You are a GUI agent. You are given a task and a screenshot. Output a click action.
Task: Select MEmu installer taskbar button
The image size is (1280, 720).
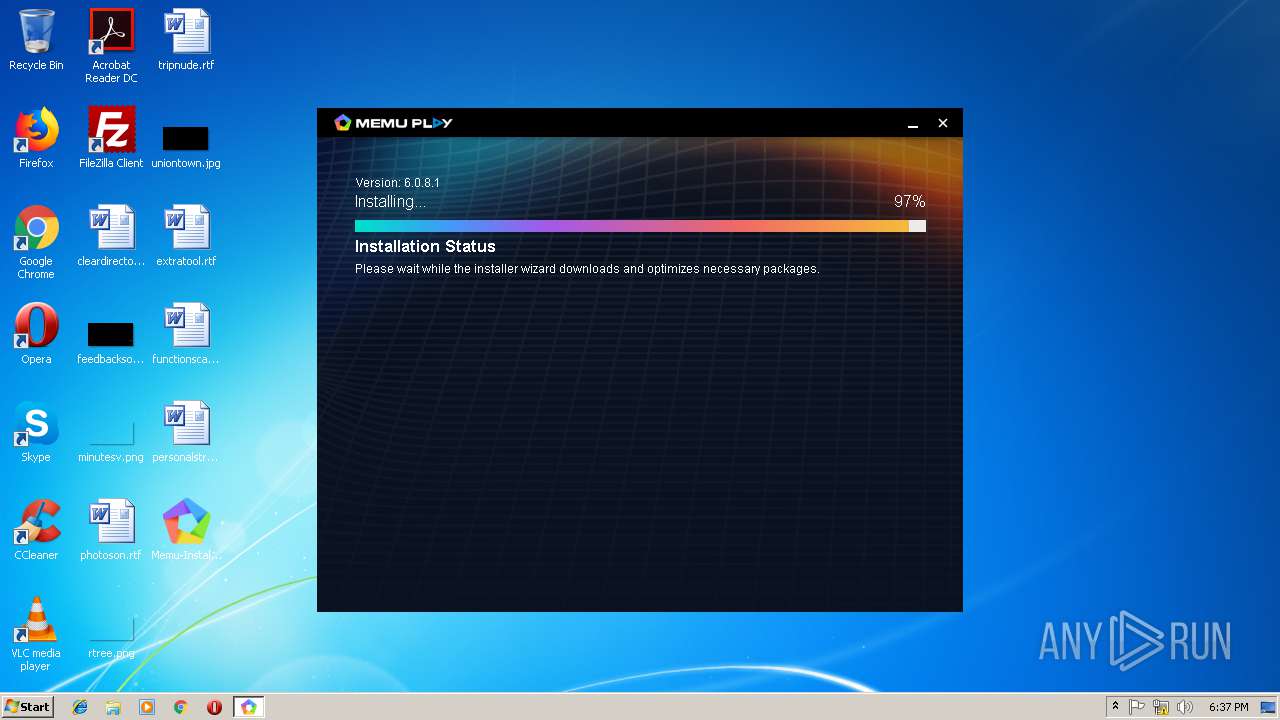point(248,707)
